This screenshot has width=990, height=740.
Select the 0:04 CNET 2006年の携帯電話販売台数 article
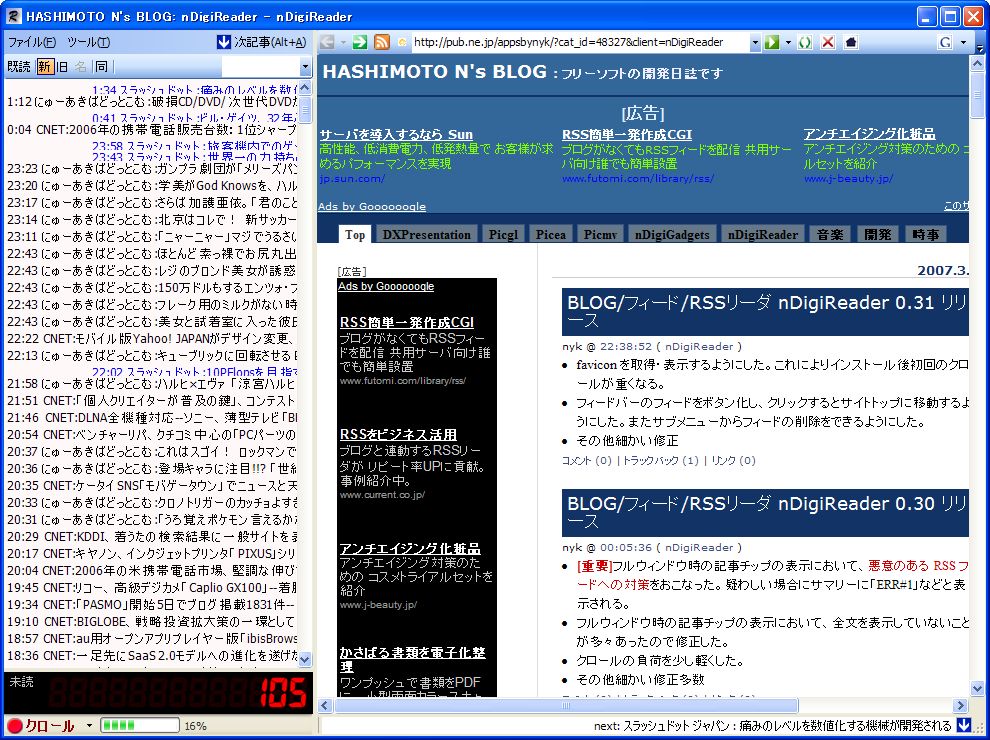click(152, 130)
